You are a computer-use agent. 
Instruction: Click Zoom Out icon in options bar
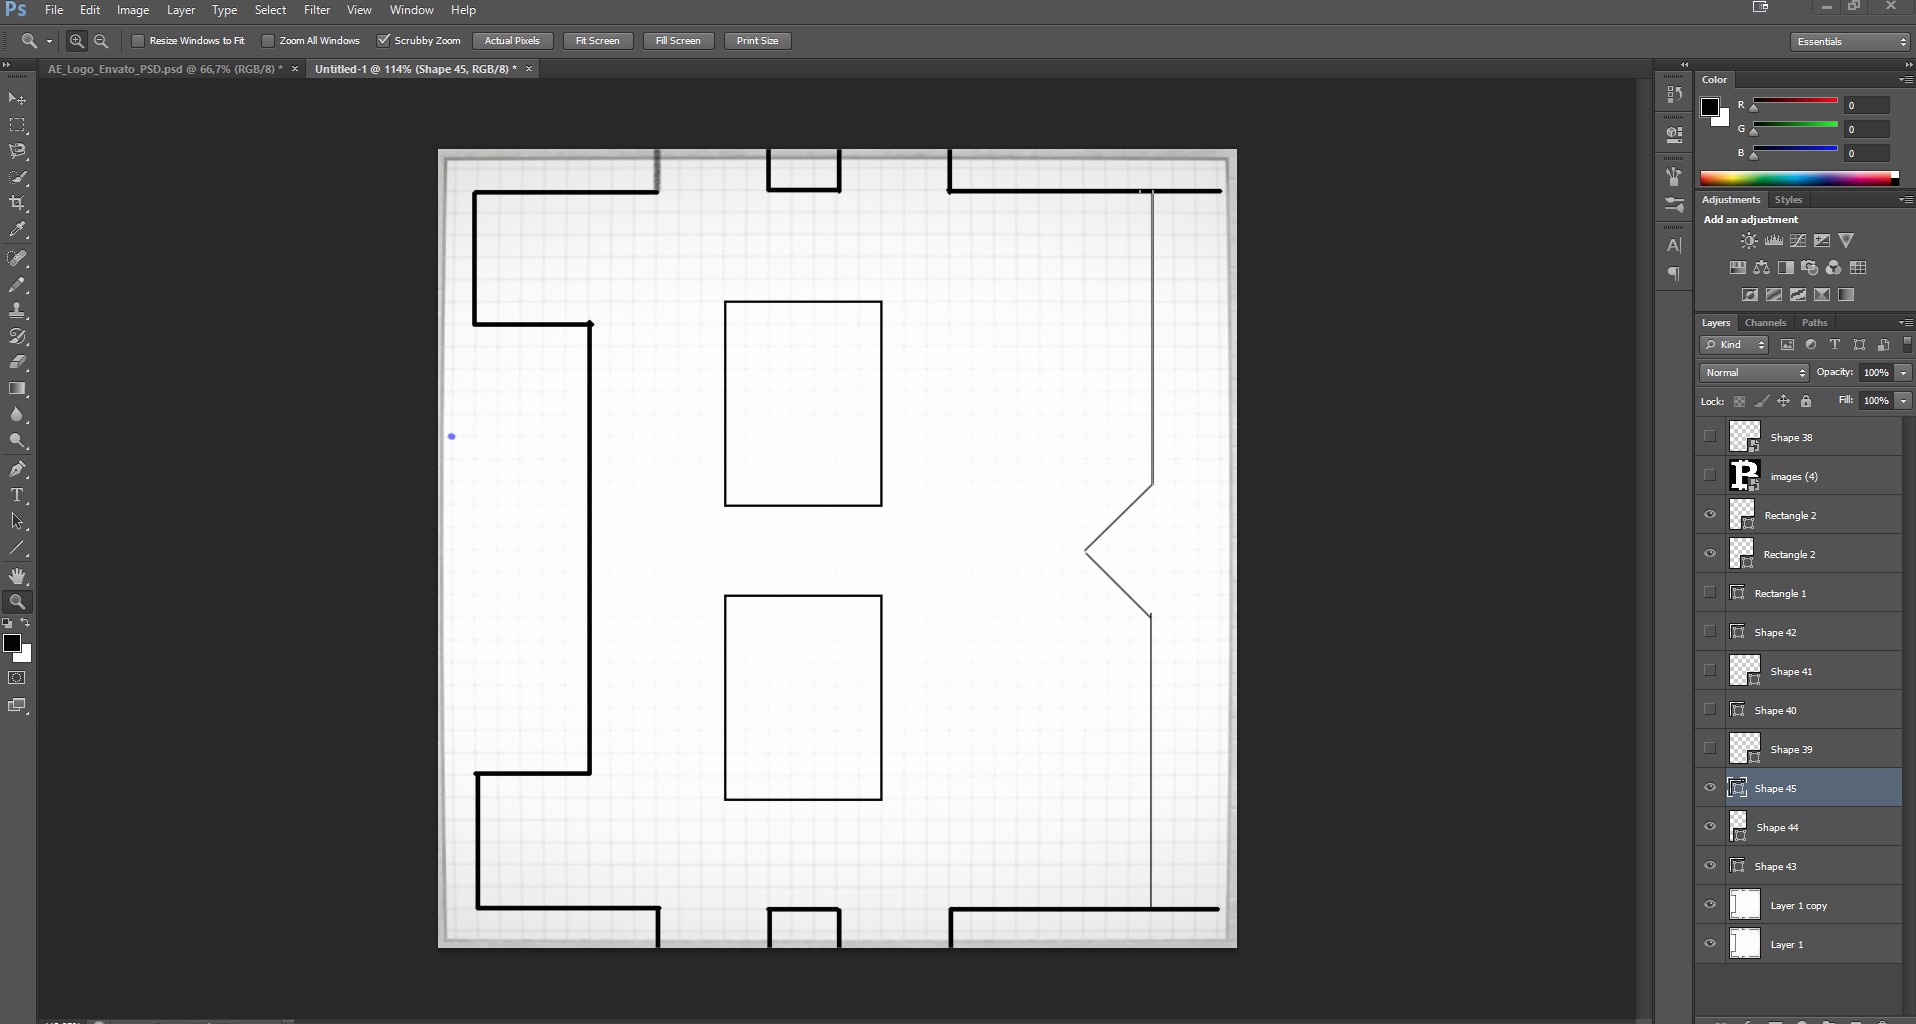(x=101, y=41)
